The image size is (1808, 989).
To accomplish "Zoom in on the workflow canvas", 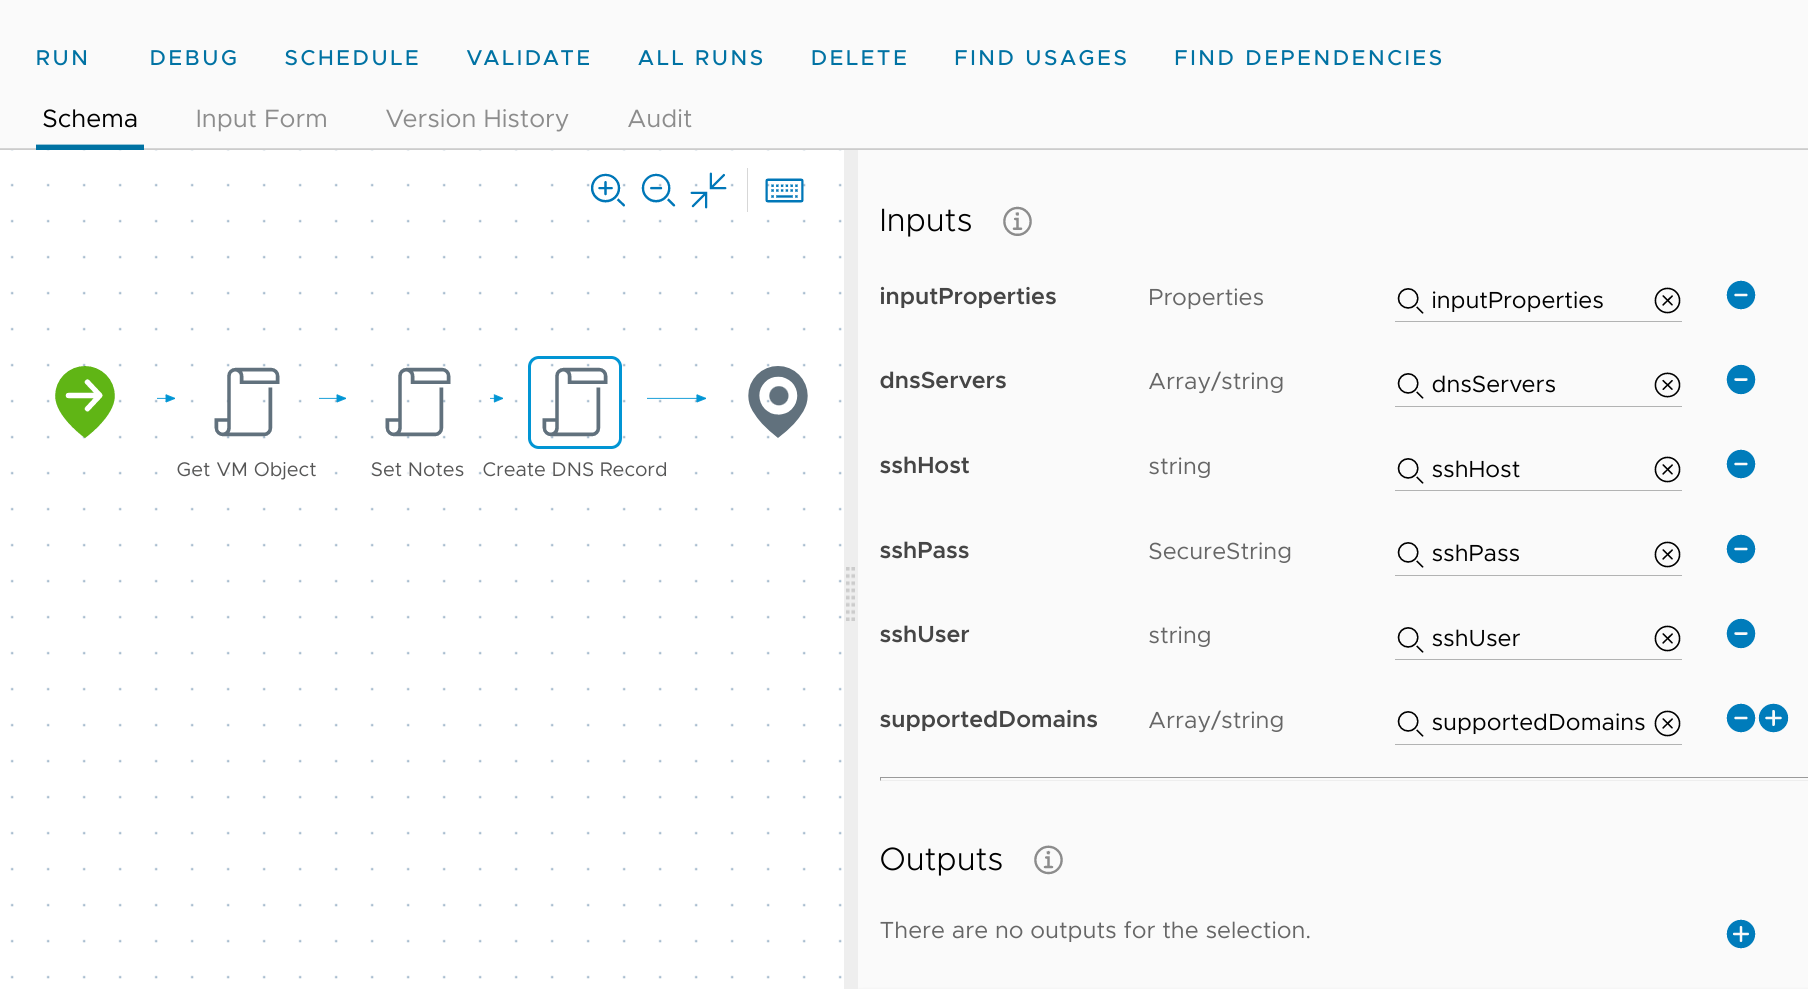I will point(607,190).
